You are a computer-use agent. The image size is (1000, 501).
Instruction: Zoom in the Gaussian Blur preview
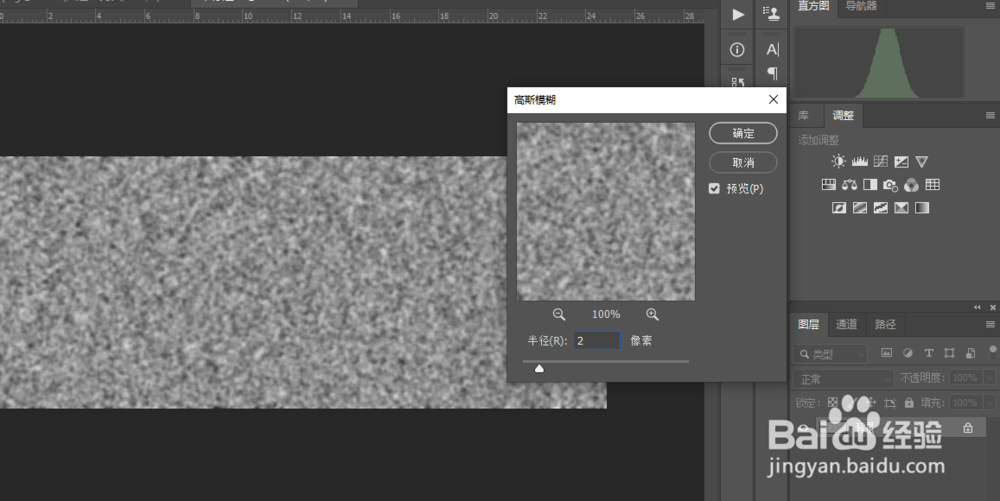click(652, 314)
